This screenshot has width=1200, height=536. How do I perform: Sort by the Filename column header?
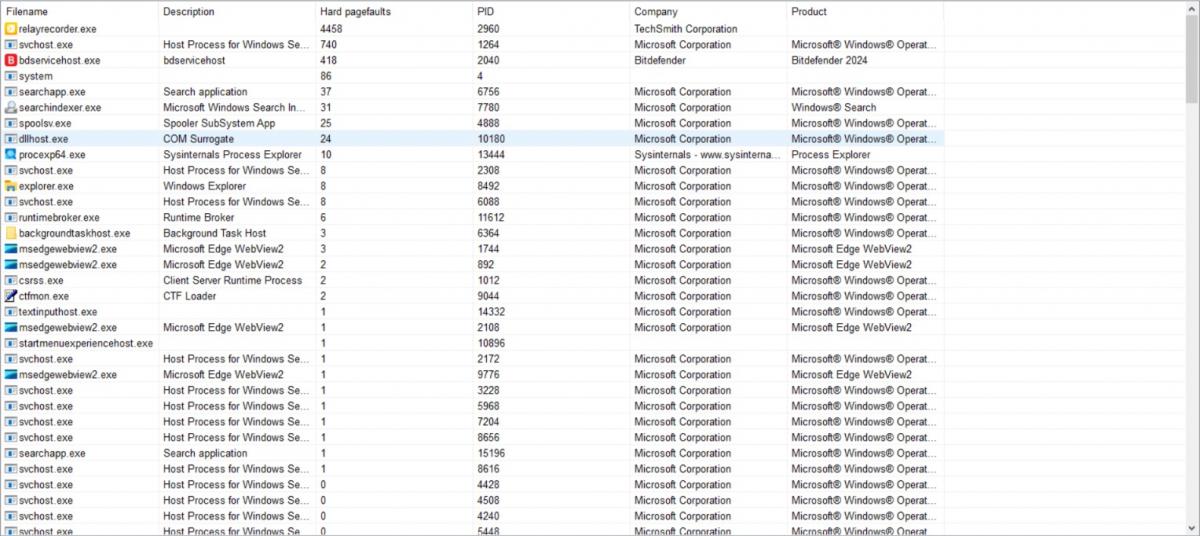(80, 12)
